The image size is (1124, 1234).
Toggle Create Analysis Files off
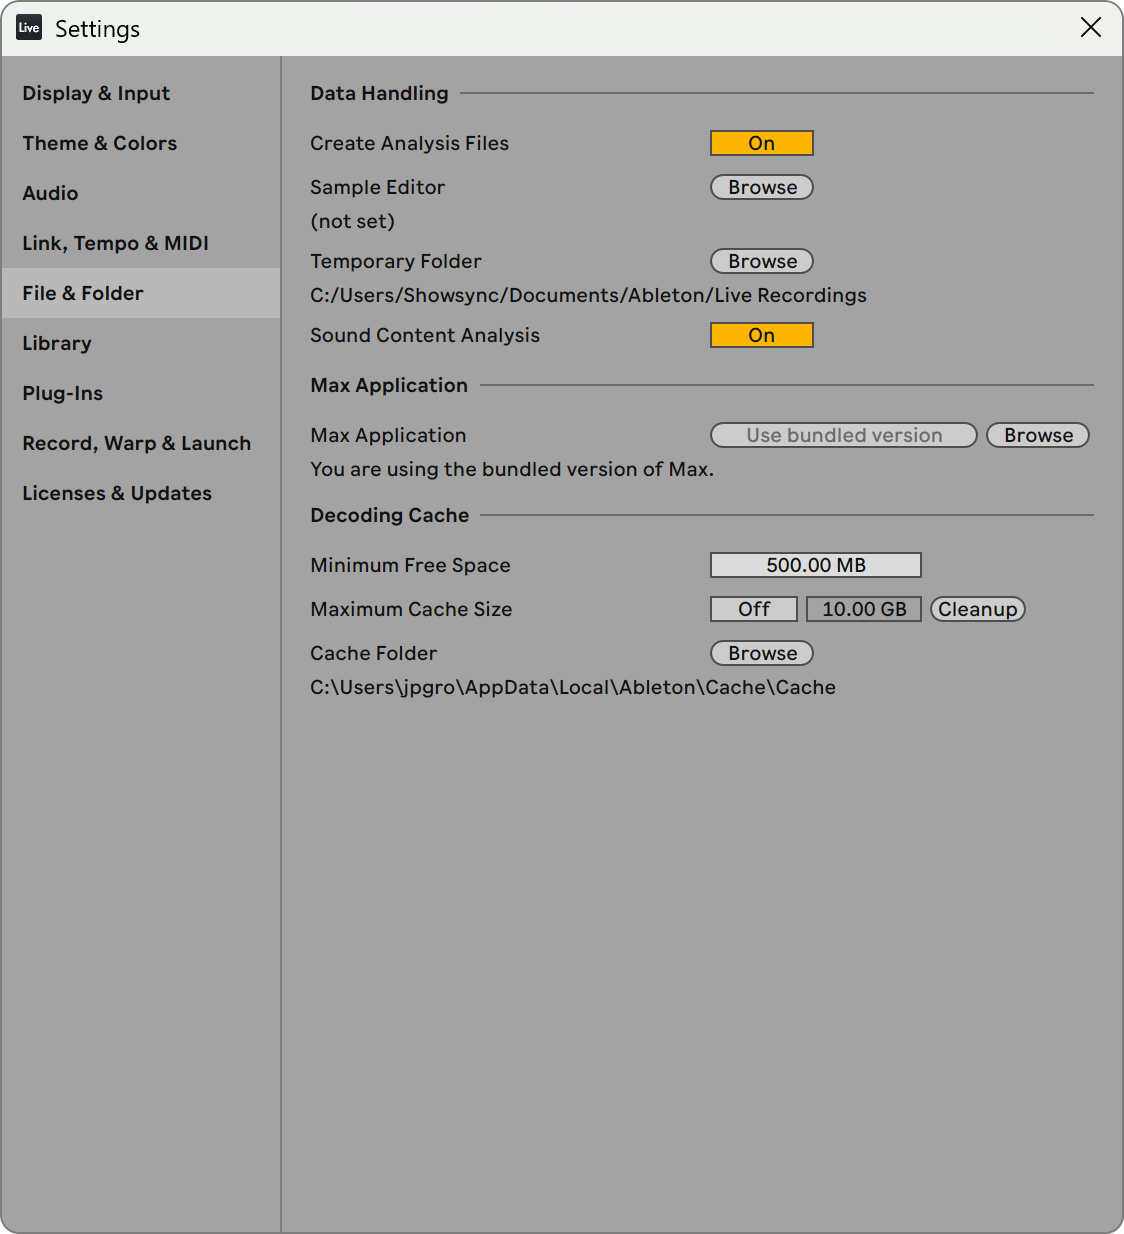click(761, 143)
